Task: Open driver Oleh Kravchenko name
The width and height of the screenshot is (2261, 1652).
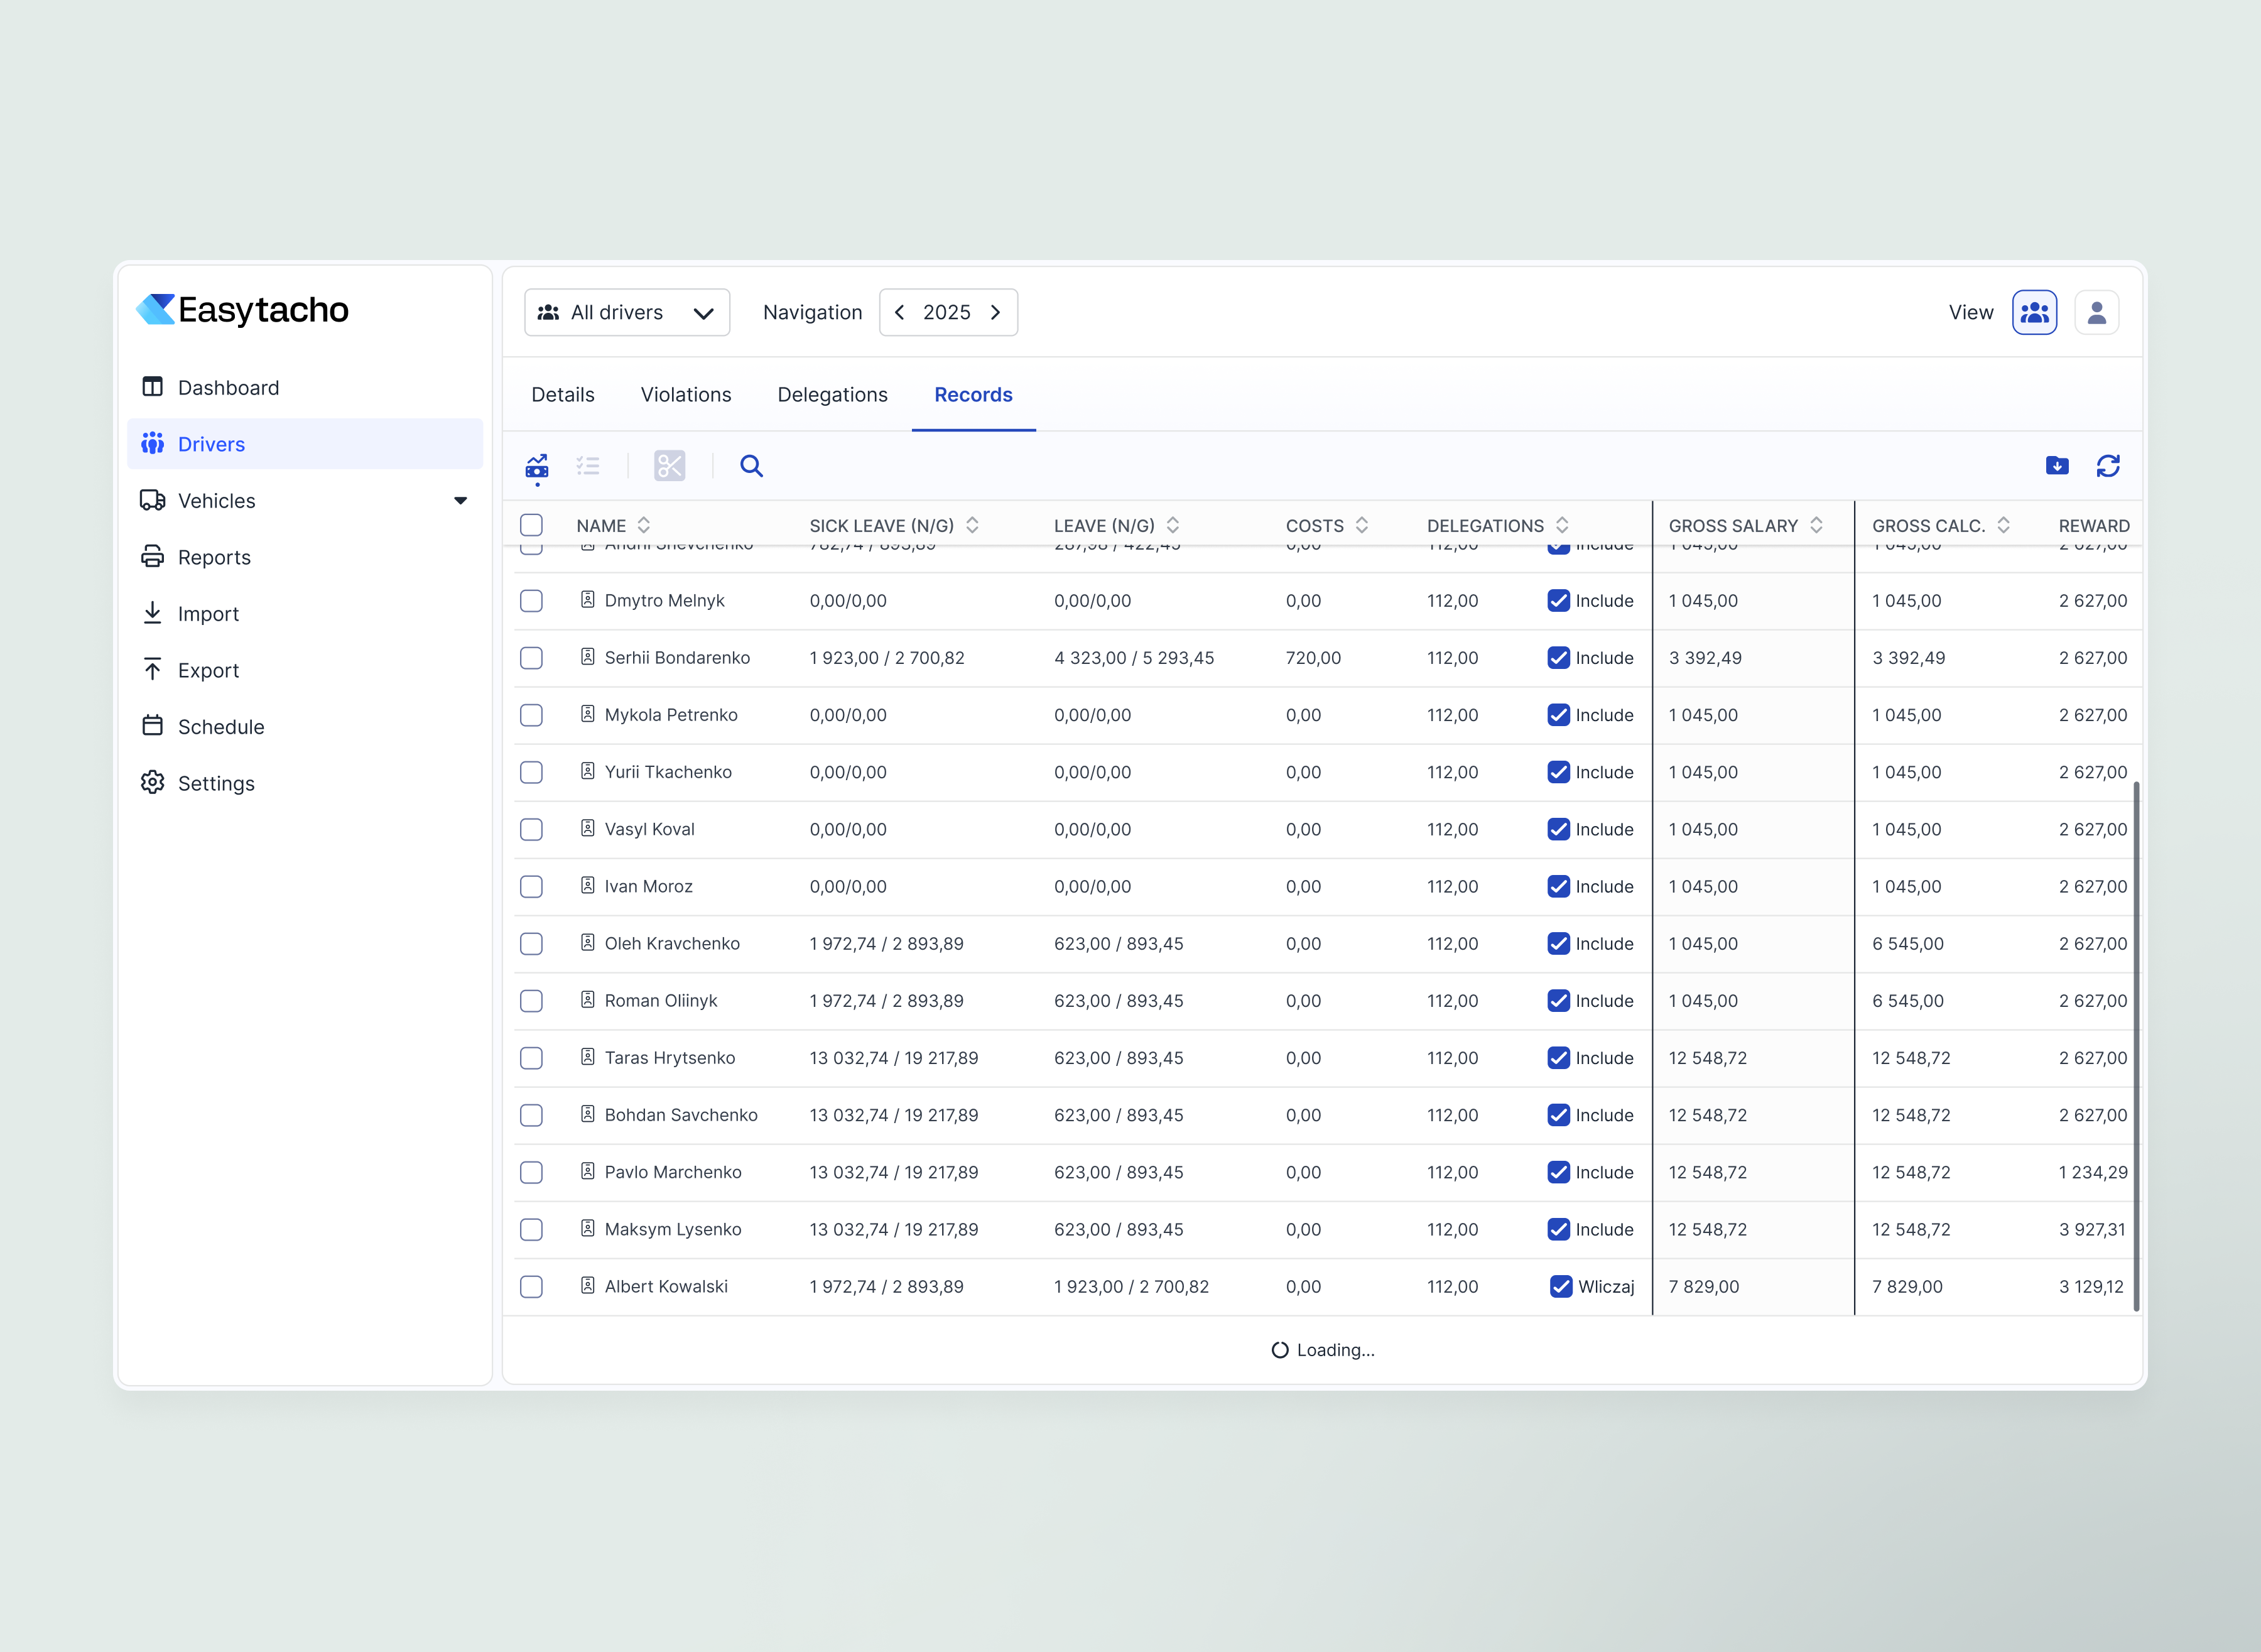Action: click(x=672, y=944)
